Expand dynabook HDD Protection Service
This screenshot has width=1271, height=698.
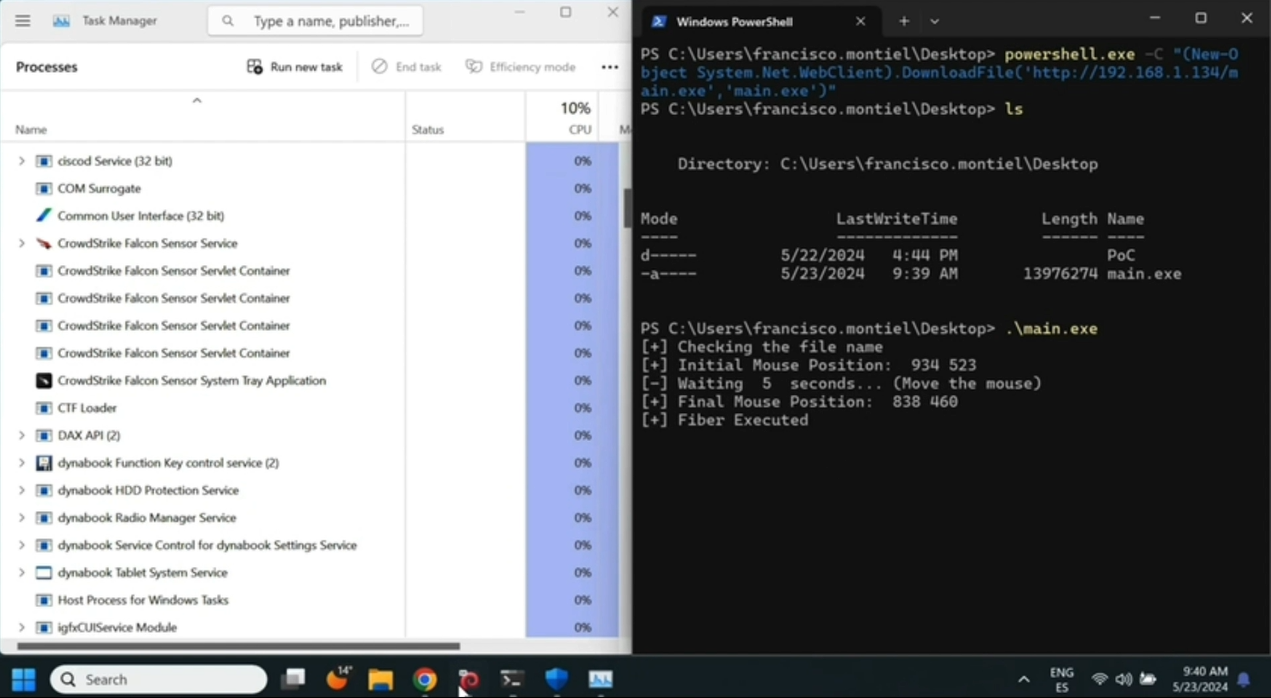[21, 491]
